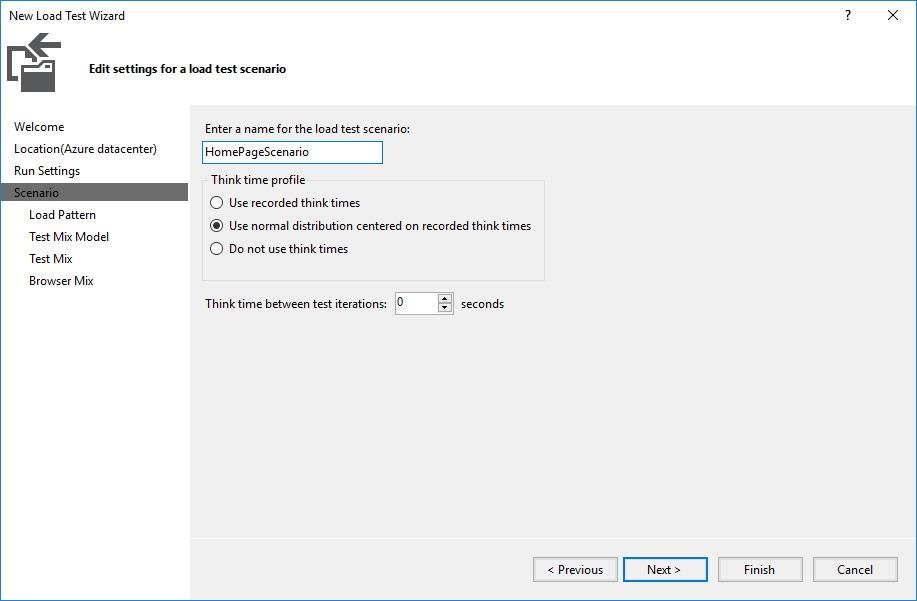Go to Location(Azure datacenter) page
This screenshot has width=917, height=601.
pos(85,149)
